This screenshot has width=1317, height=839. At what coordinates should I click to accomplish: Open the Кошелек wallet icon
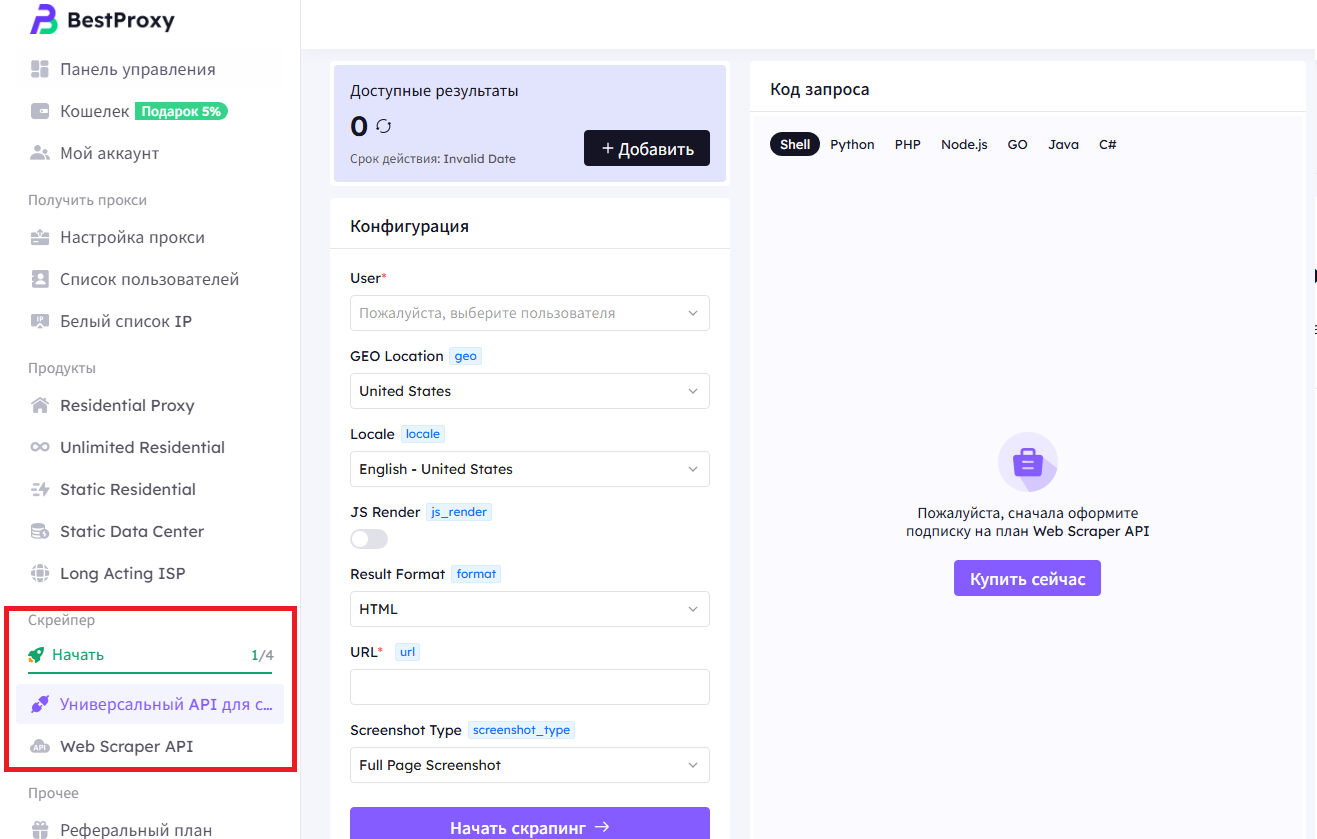[x=40, y=112]
